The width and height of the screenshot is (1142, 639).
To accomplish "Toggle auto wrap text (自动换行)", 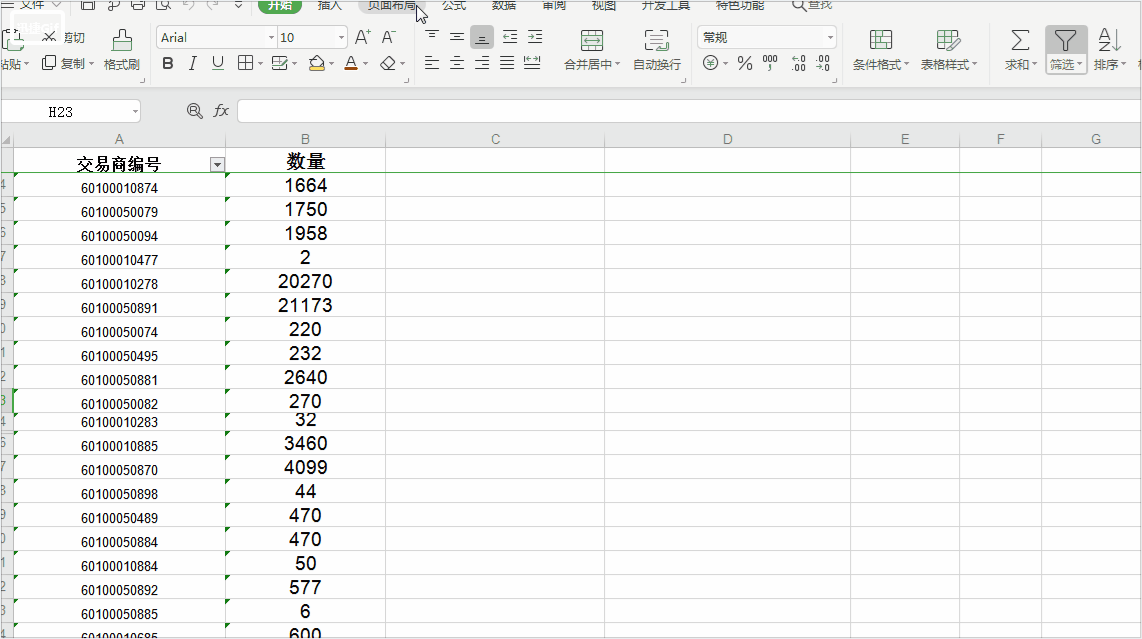I will coord(656,50).
